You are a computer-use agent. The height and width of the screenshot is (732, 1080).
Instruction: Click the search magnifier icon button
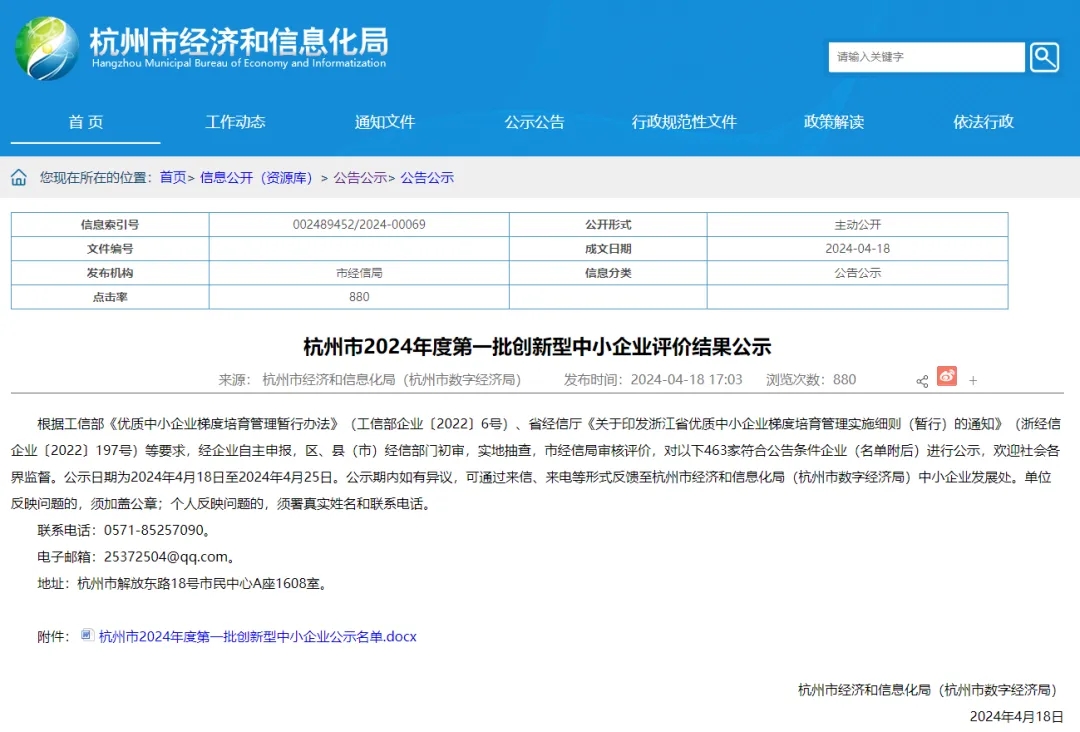click(x=1044, y=57)
